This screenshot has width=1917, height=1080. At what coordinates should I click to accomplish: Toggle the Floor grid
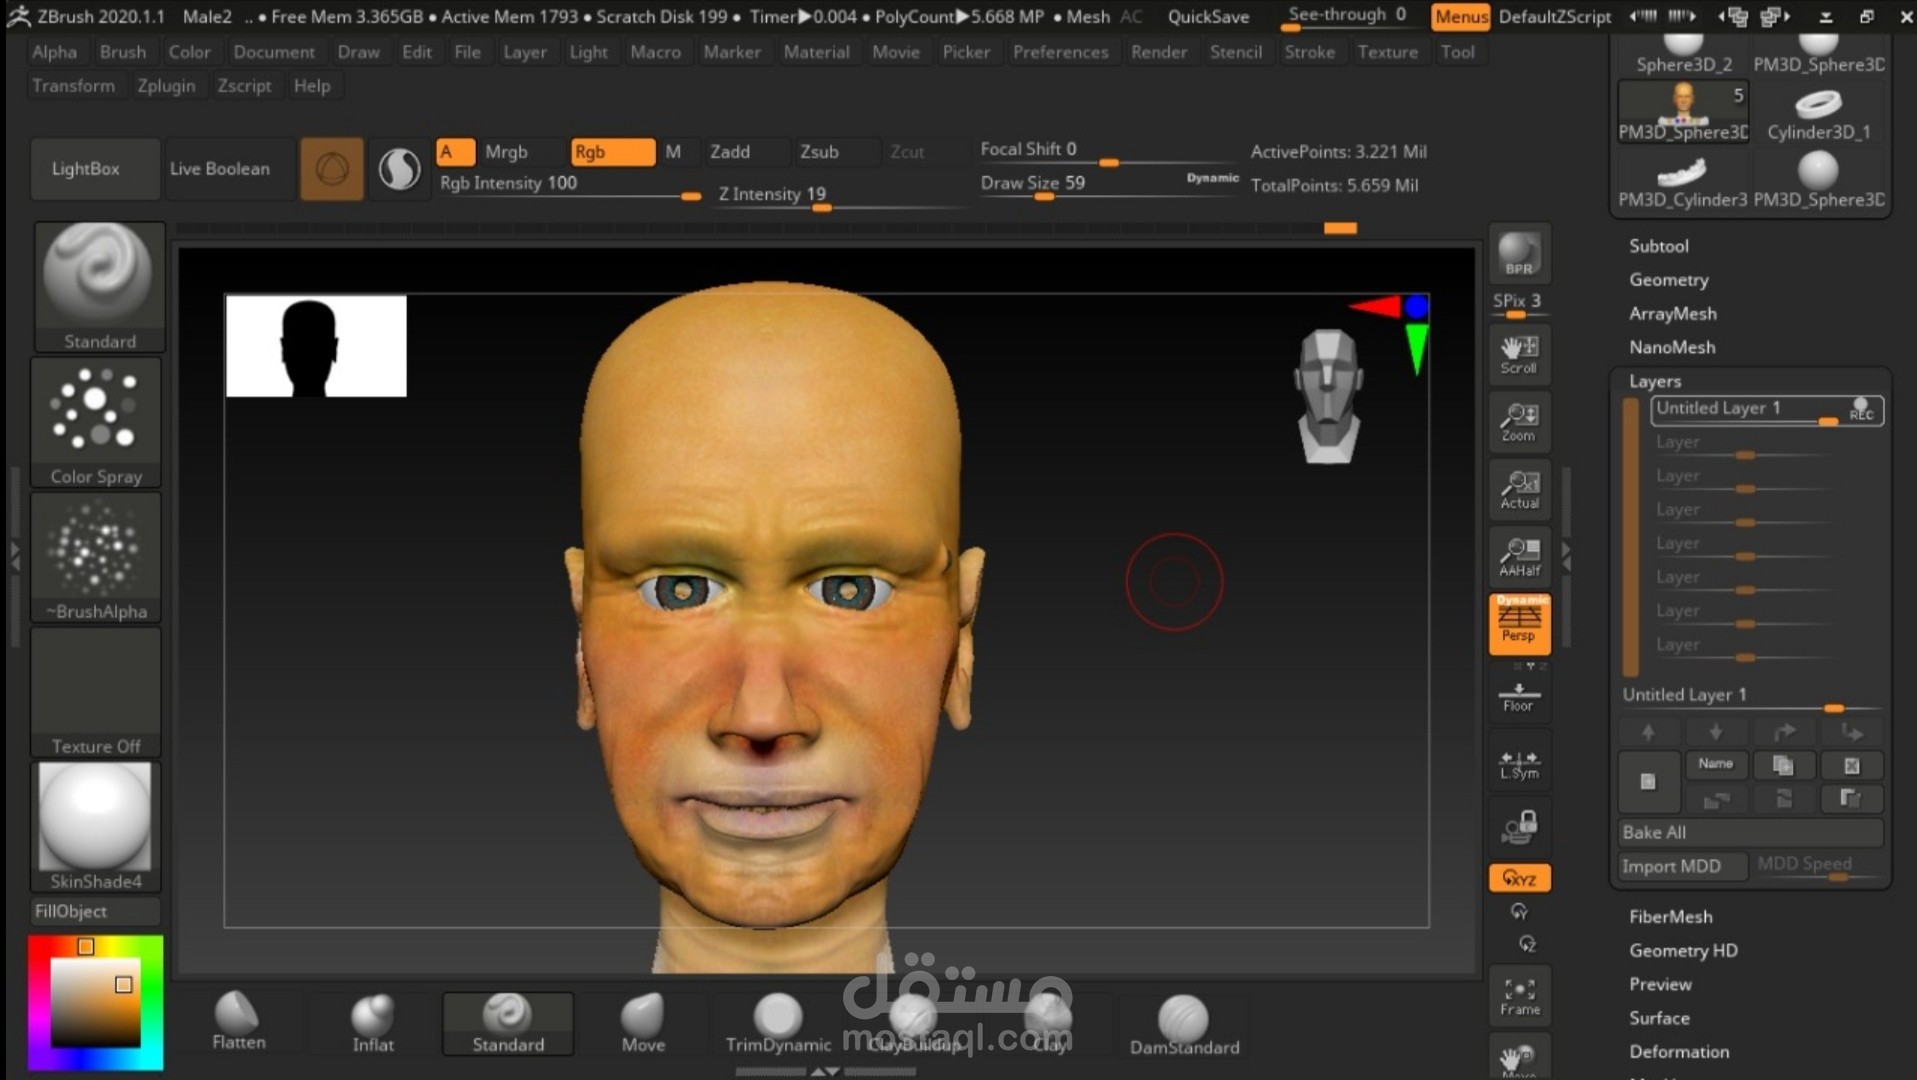1518,697
